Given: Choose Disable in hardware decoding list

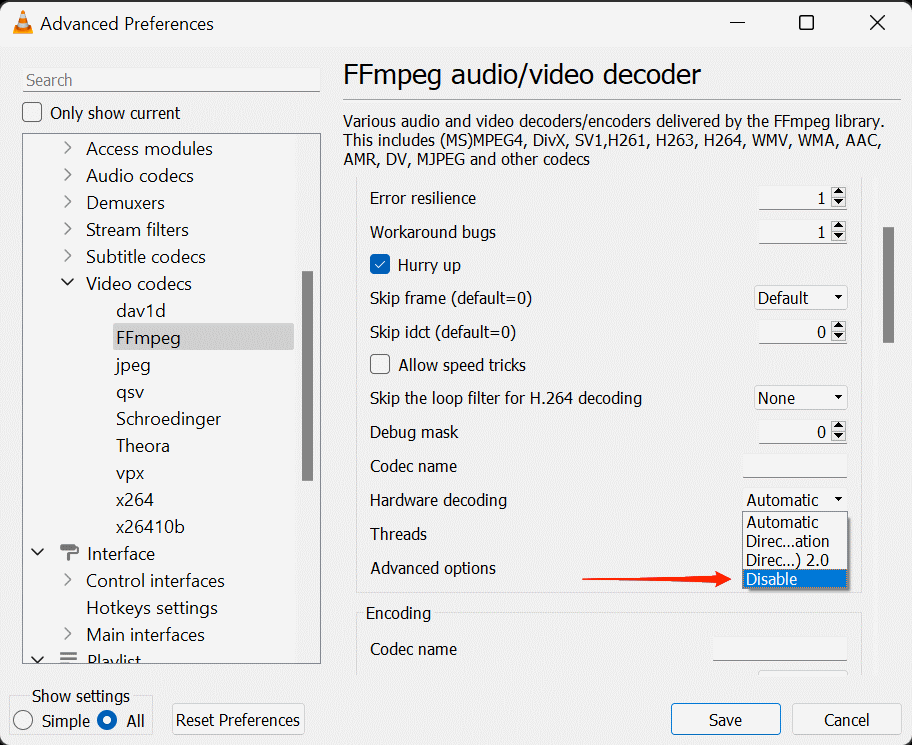Looking at the screenshot, I should pyautogui.click(x=795, y=579).
